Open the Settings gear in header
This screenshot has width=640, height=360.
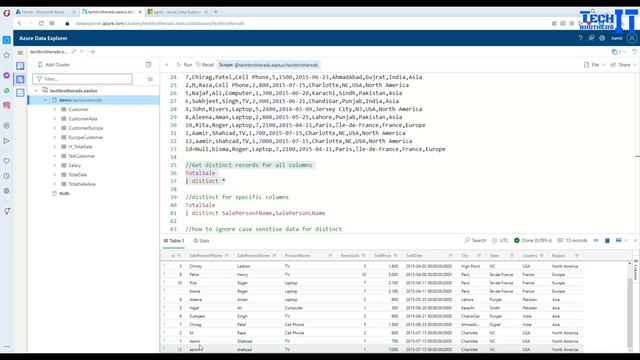602,38
